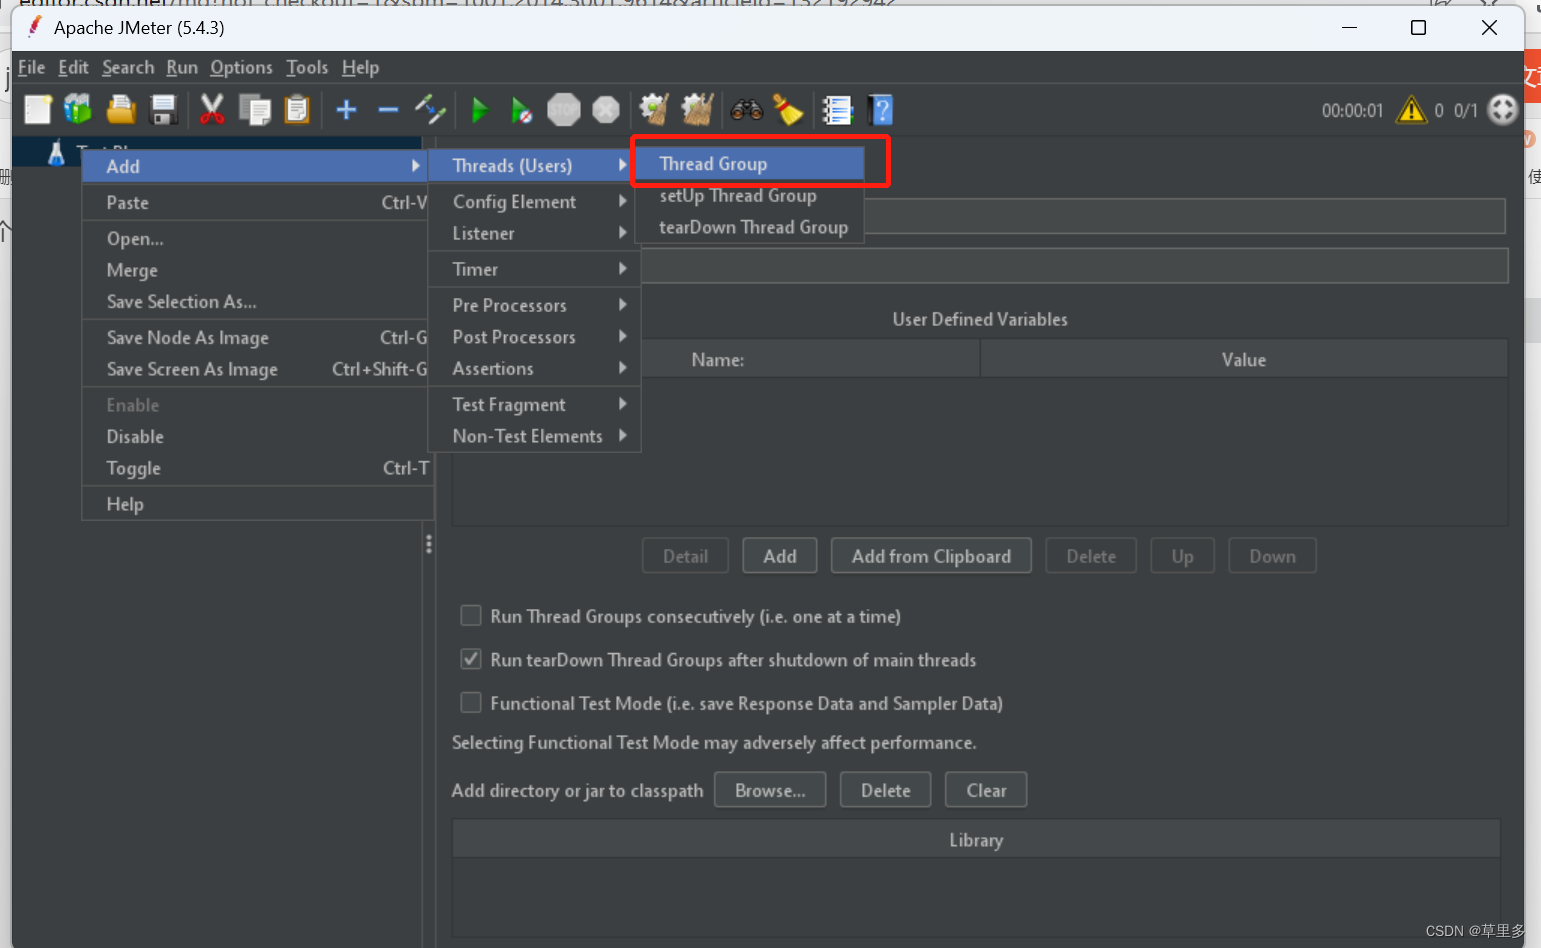1541x948 pixels.
Task: Open the Options menu
Action: tap(241, 67)
